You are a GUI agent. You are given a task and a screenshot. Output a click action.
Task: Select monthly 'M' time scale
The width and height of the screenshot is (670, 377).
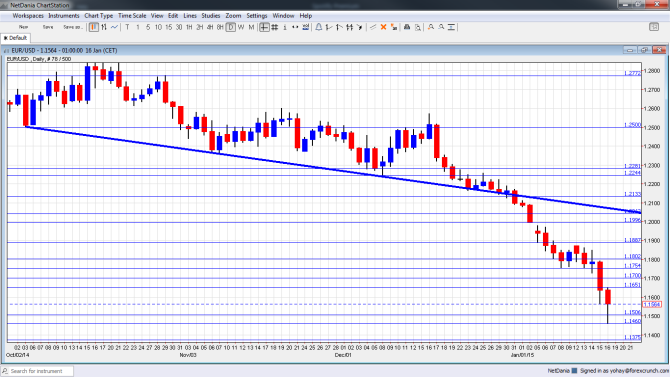[251, 27]
